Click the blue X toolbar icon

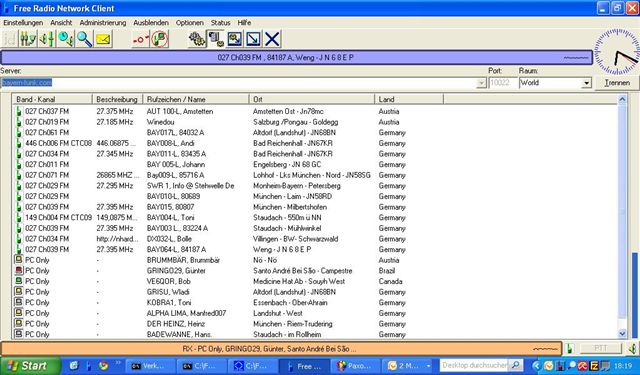272,39
